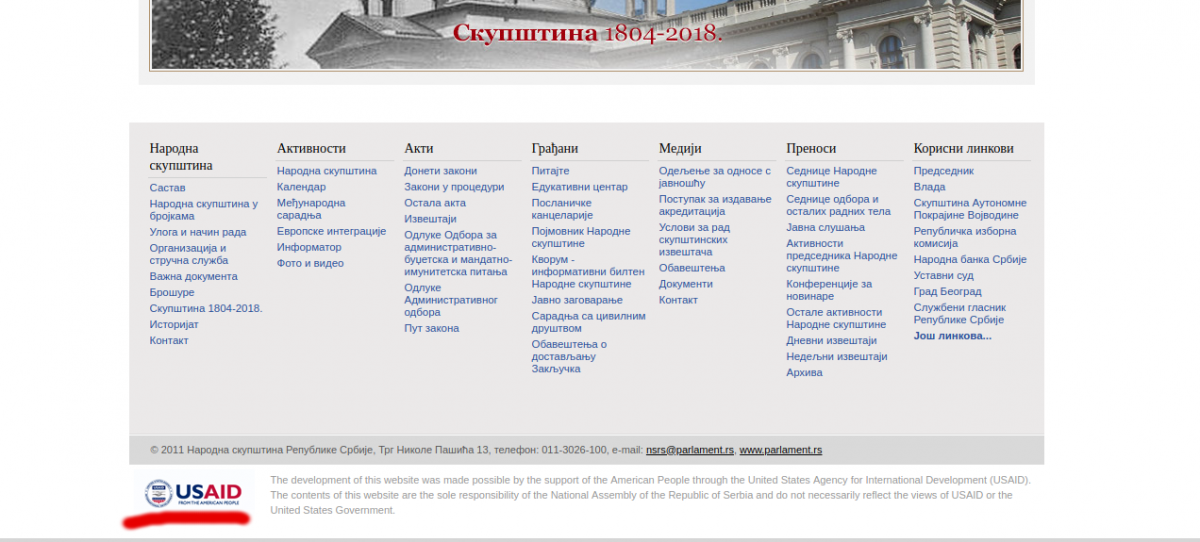Open the Пут закона link
The width and height of the screenshot is (1200, 542).
pyautogui.click(x=432, y=328)
